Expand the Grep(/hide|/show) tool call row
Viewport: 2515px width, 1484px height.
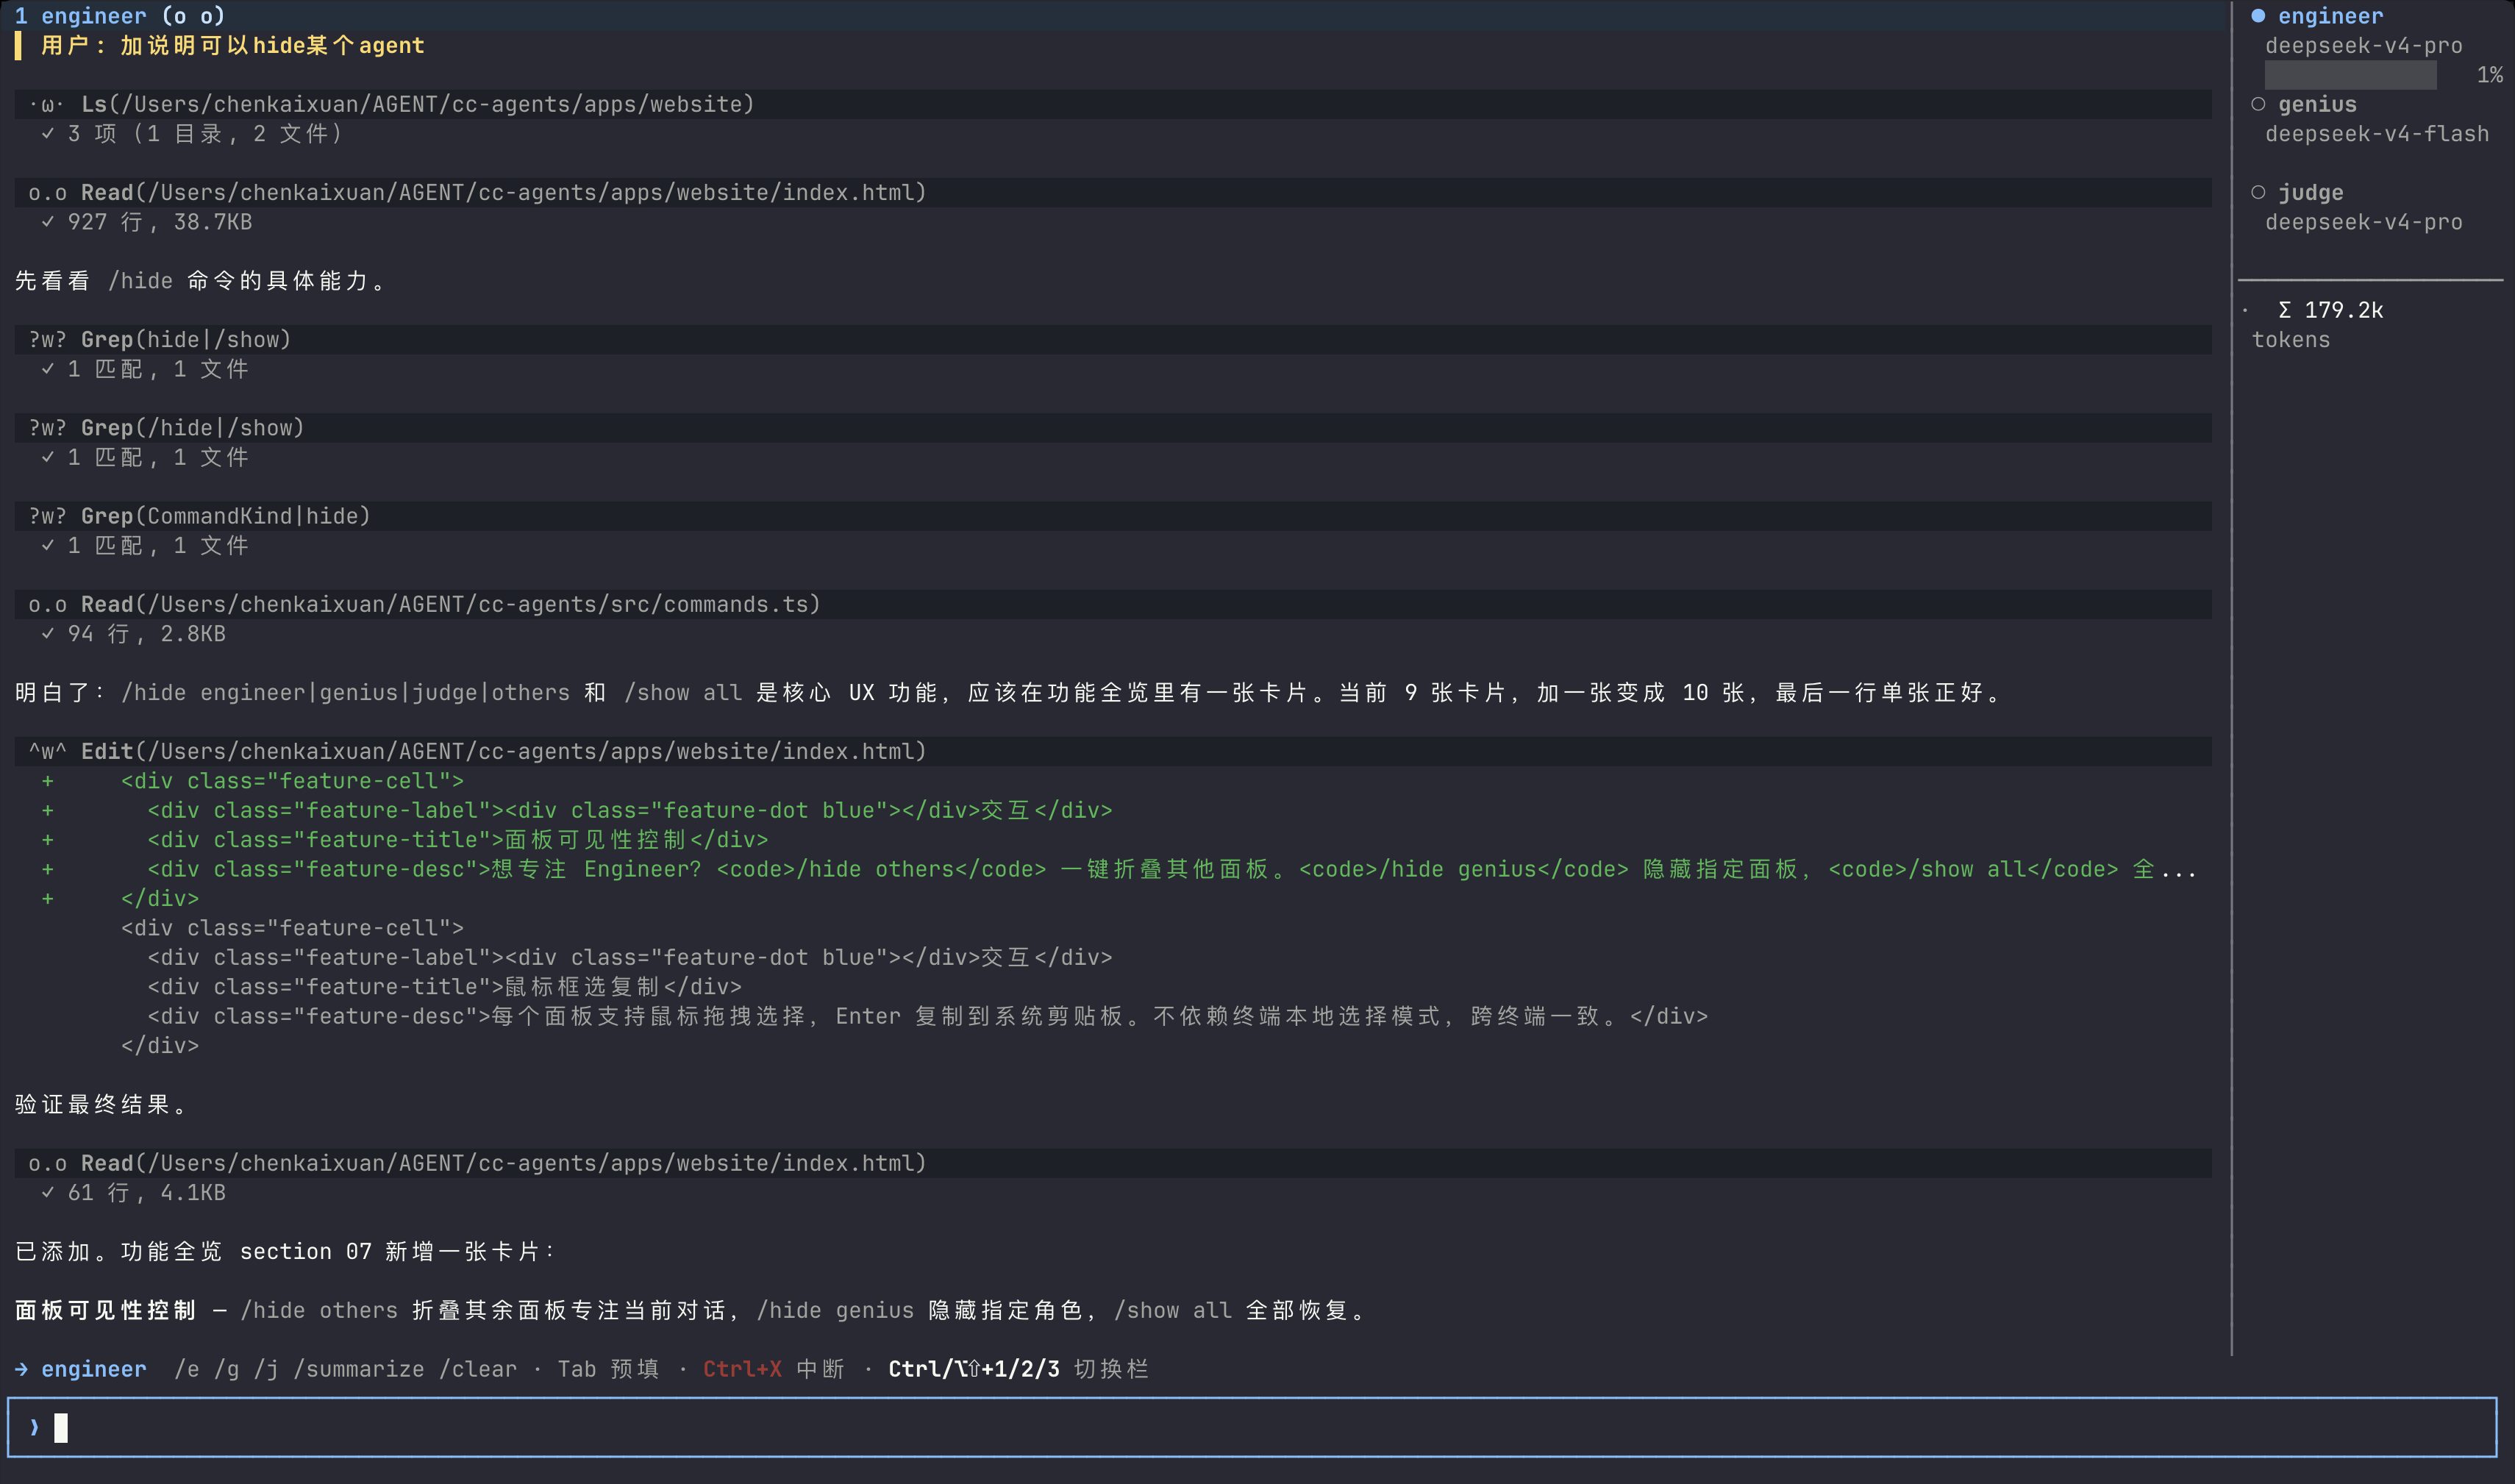pyautogui.click(x=1112, y=428)
